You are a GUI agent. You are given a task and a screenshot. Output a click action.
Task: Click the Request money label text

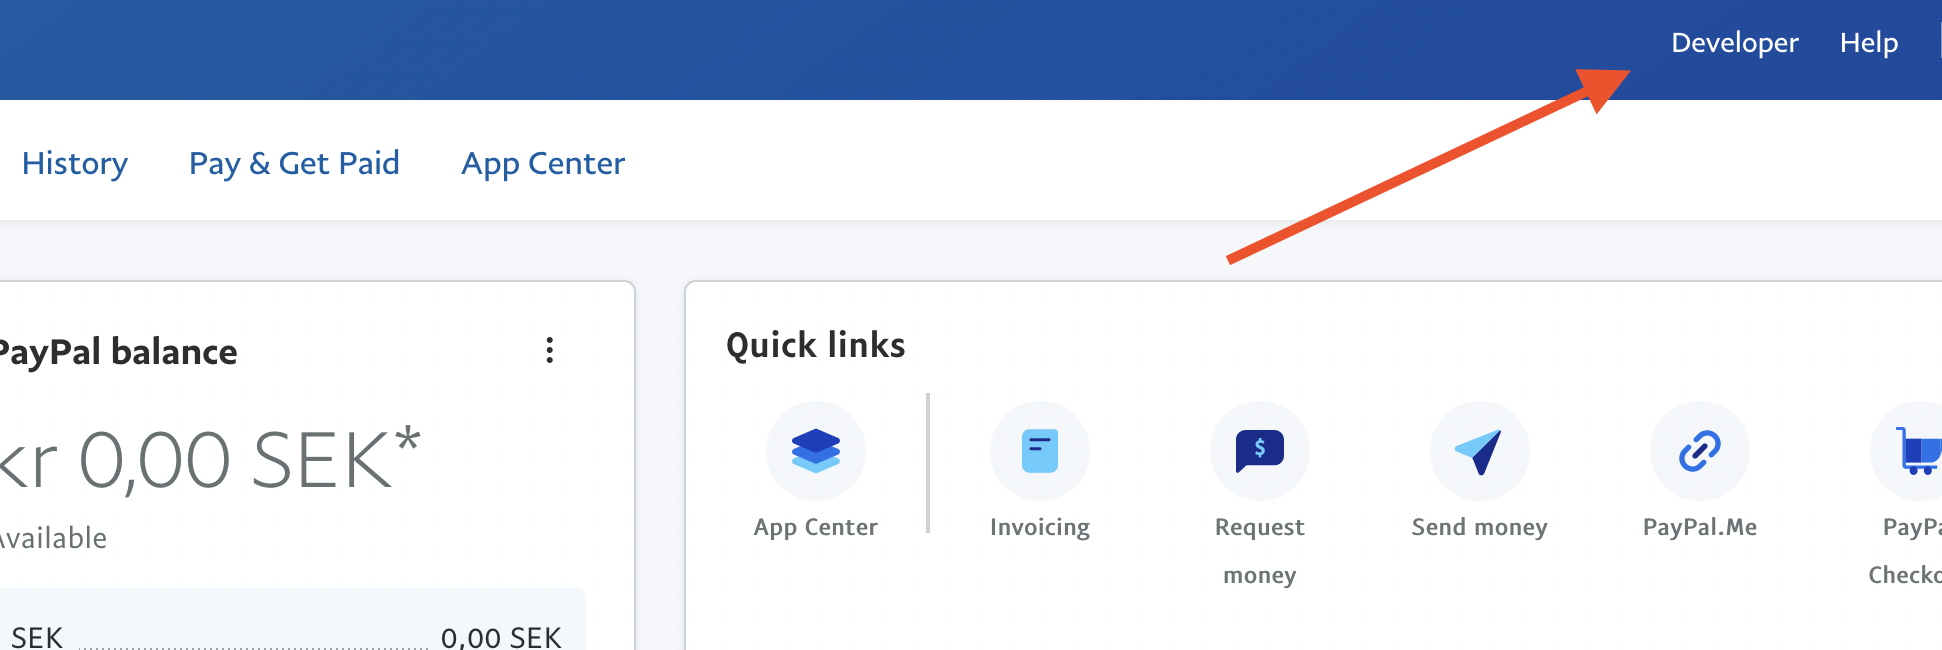[1259, 551]
